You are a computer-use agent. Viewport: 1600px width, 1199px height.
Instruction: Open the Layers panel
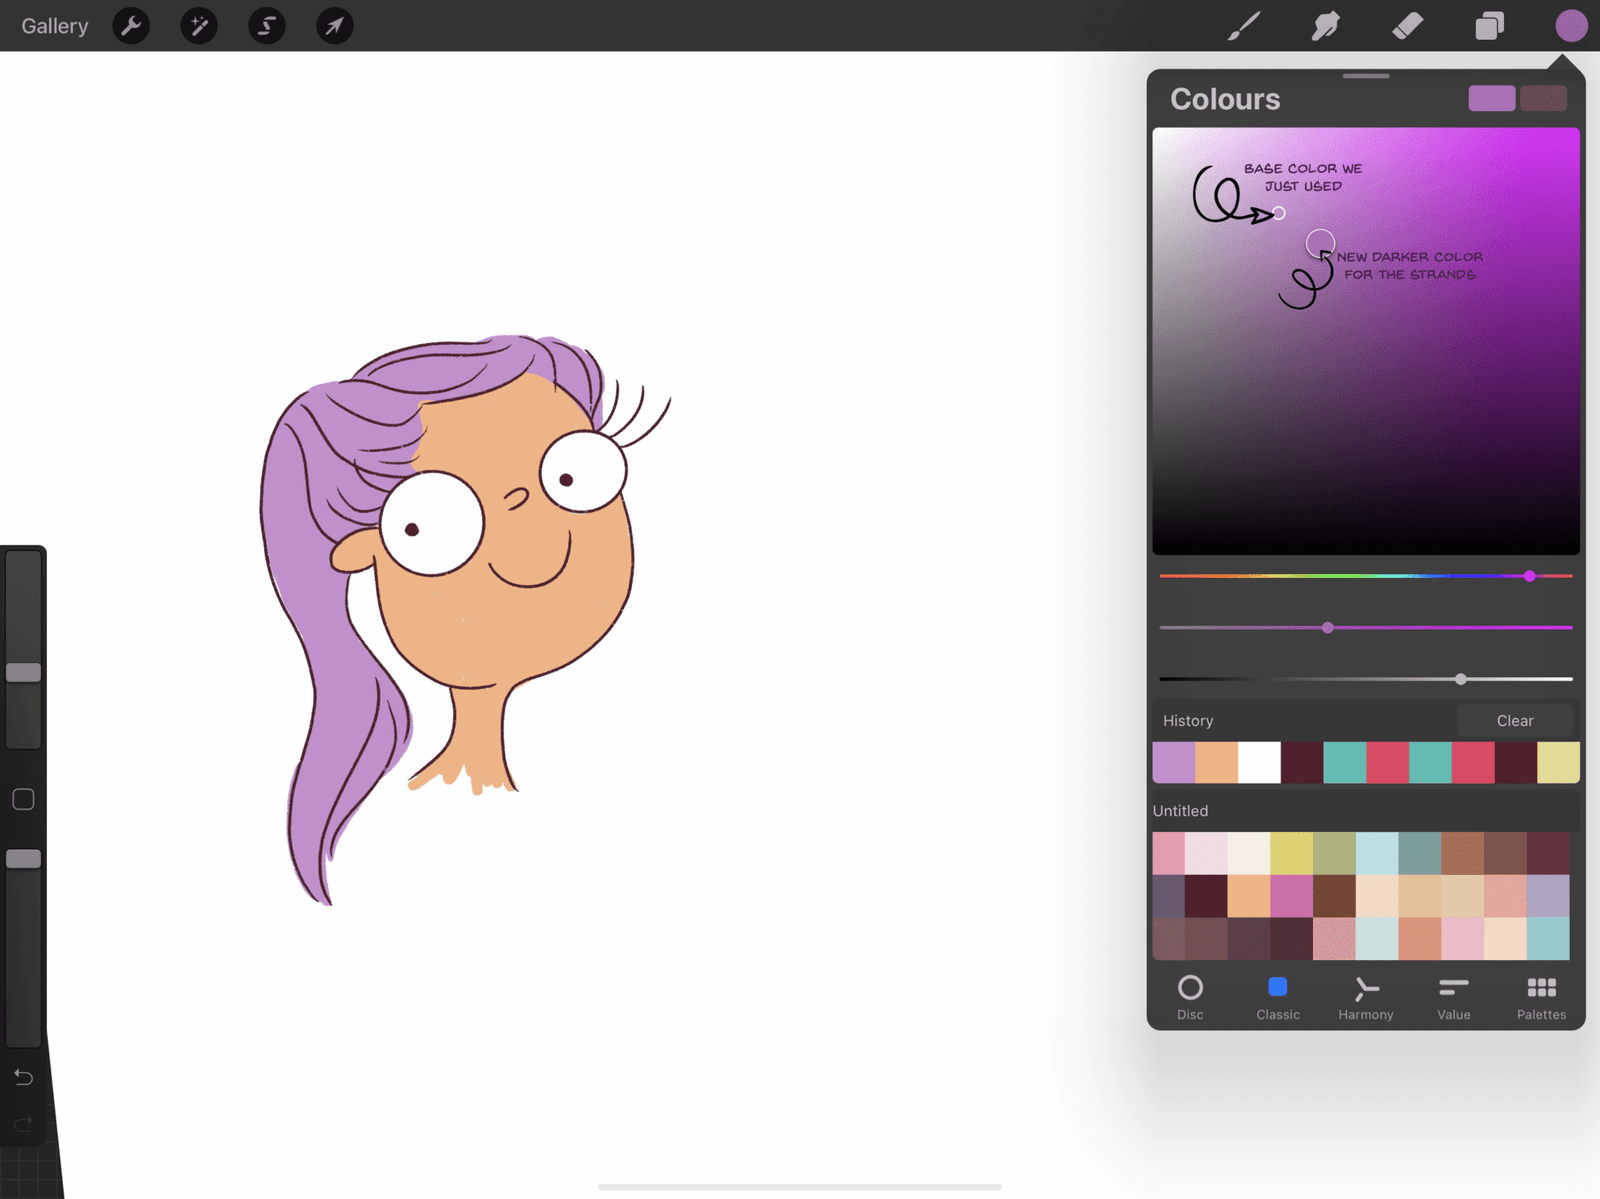pyautogui.click(x=1489, y=26)
